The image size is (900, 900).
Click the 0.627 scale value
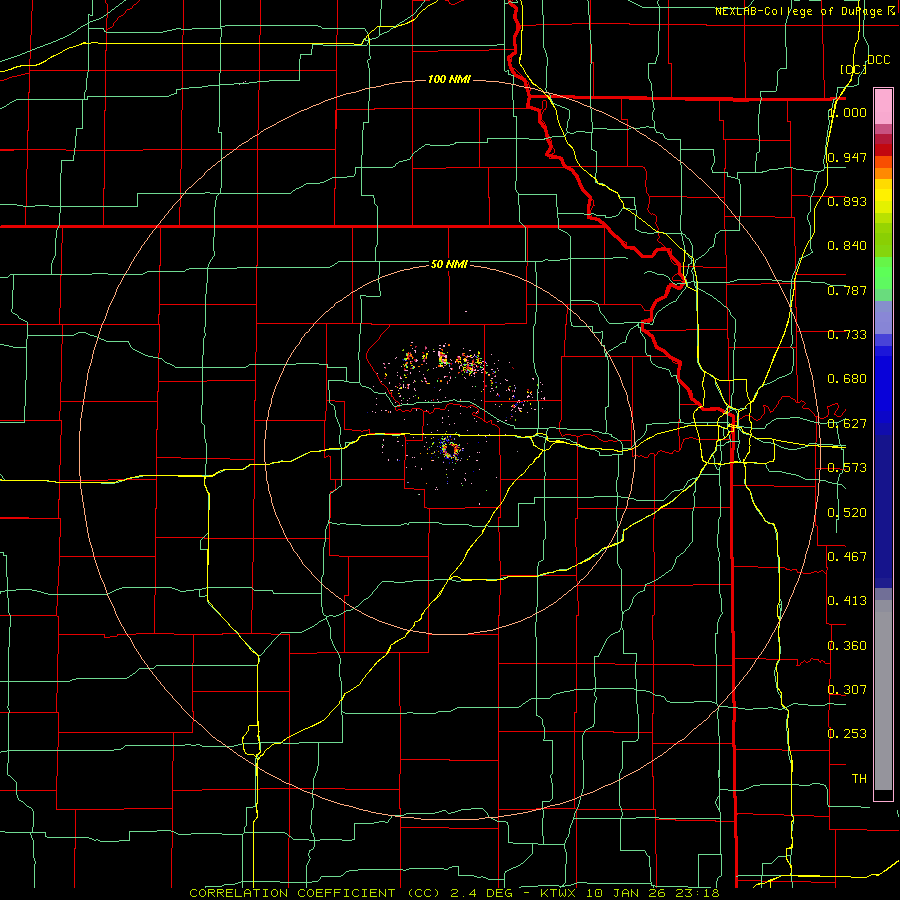(847, 424)
